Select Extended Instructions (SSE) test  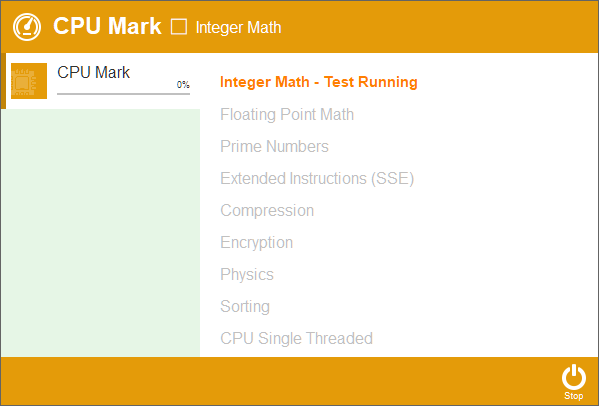tap(317, 178)
